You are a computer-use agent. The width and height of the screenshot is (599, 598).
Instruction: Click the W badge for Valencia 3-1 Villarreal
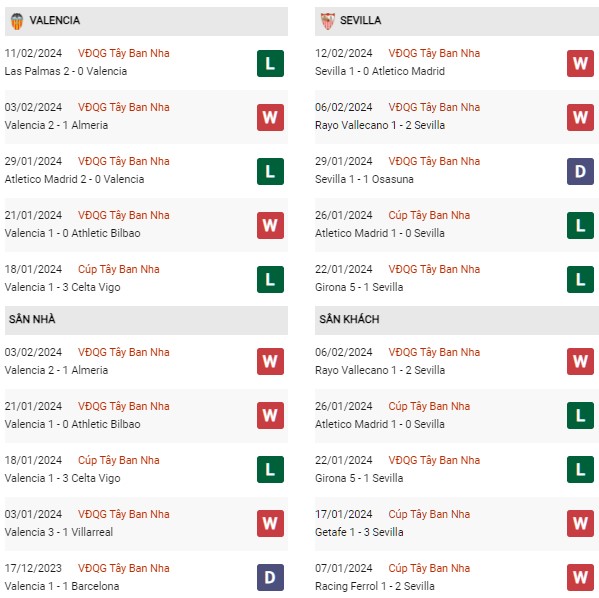click(270, 523)
